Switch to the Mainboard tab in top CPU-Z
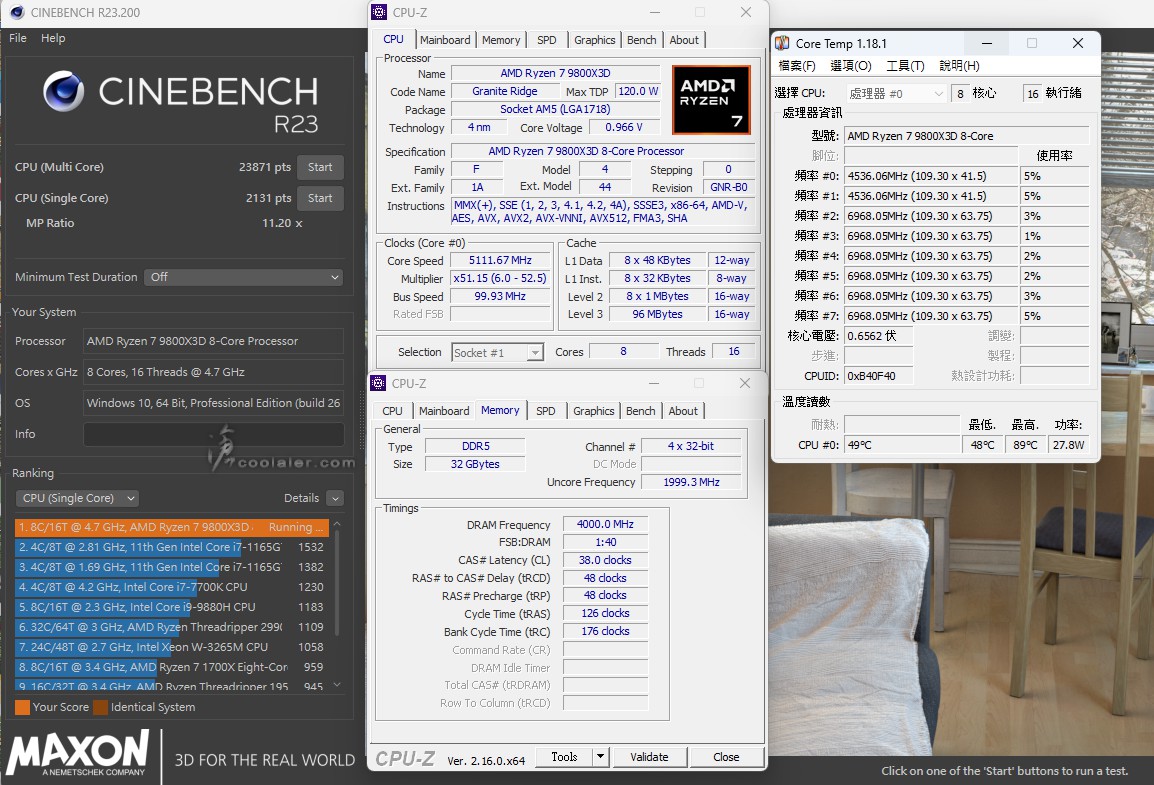Viewport: 1154px width, 785px height. click(x=445, y=40)
